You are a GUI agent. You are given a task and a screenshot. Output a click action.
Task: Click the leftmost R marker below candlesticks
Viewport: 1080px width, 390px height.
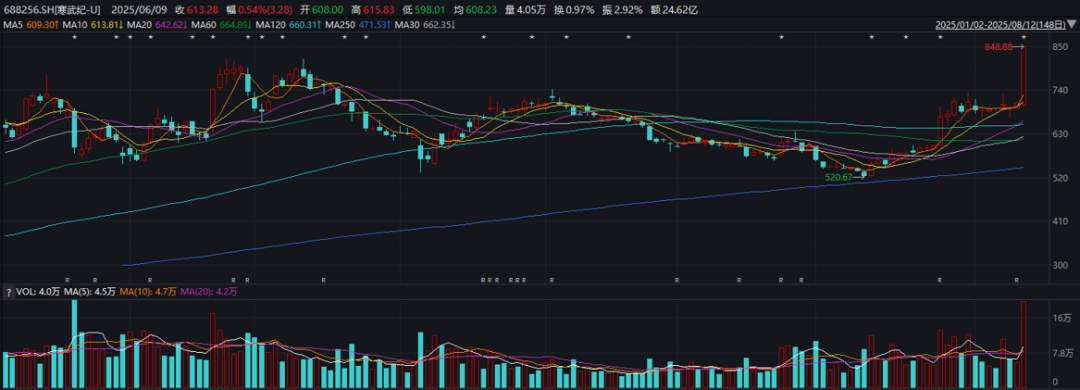click(x=68, y=280)
